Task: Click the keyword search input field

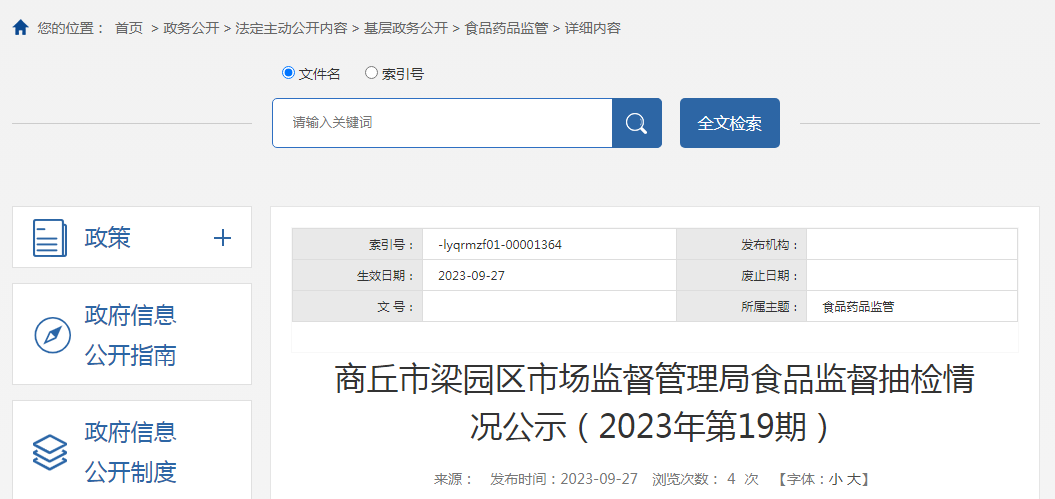Action: 442,123
